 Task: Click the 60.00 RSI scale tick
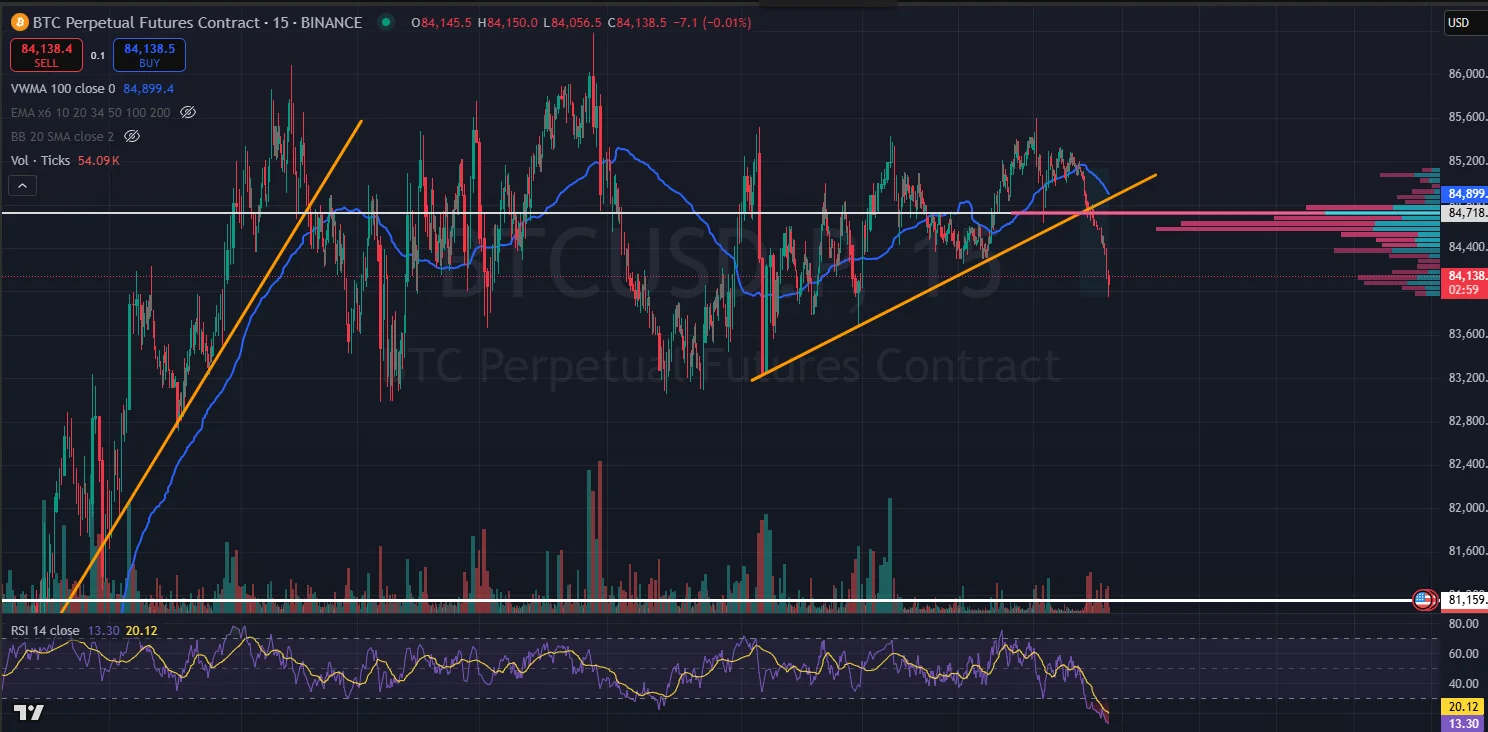pos(1462,654)
